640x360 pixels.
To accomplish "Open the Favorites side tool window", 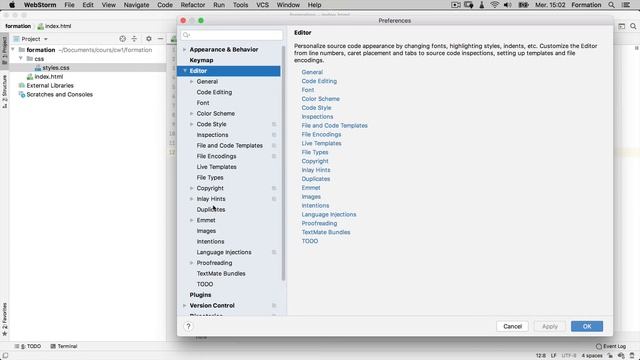I will pos(4,320).
